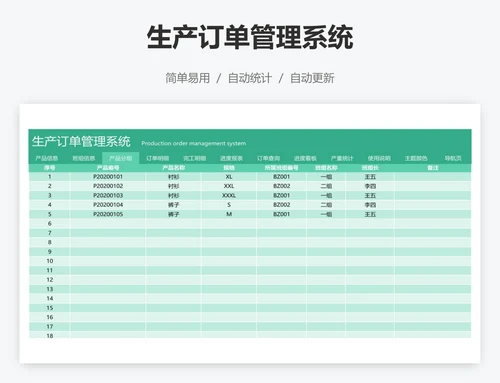Click the 班组名称 column header
This screenshot has width=500, height=383.
pos(326,168)
